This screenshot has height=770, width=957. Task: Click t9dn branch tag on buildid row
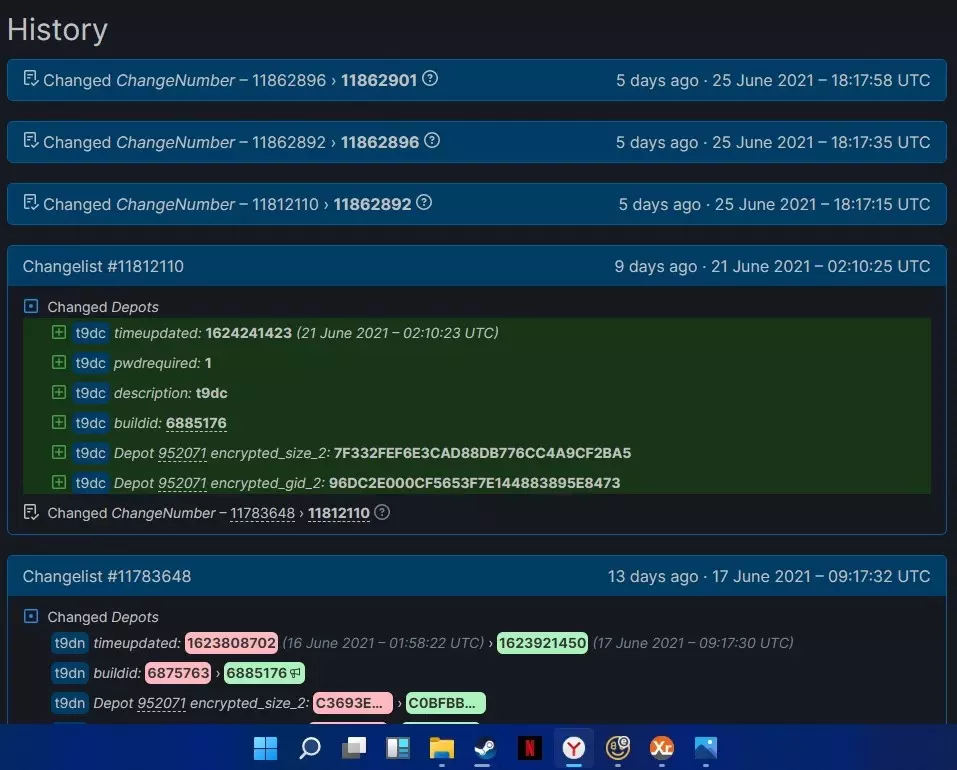[70, 673]
